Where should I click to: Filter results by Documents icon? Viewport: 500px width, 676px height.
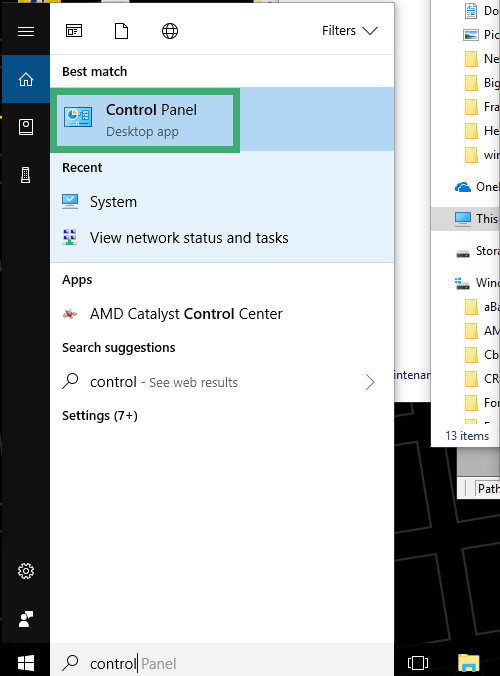122,31
